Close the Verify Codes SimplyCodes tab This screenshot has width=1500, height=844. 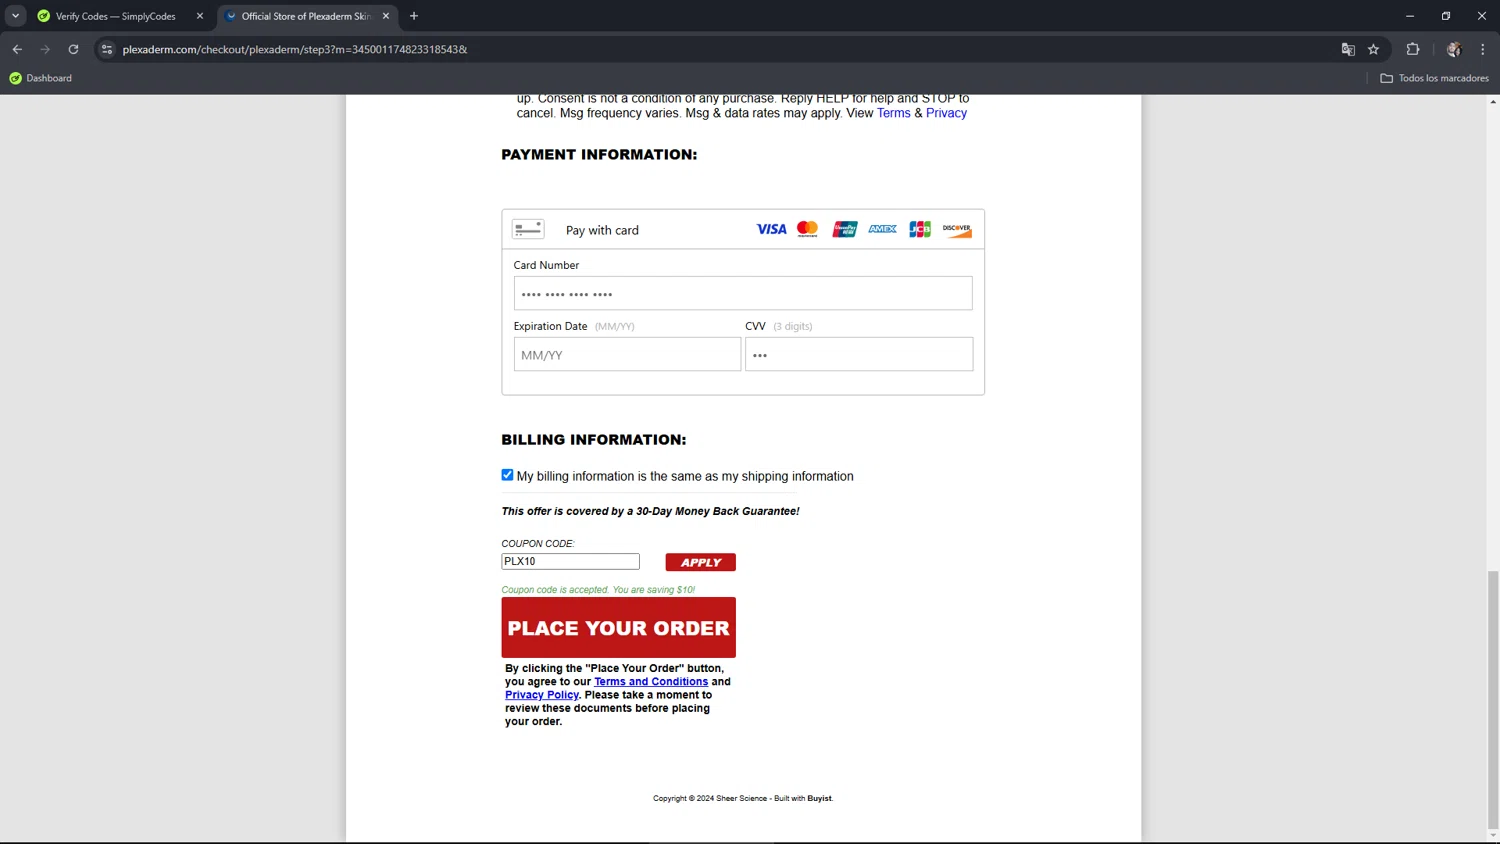point(200,16)
